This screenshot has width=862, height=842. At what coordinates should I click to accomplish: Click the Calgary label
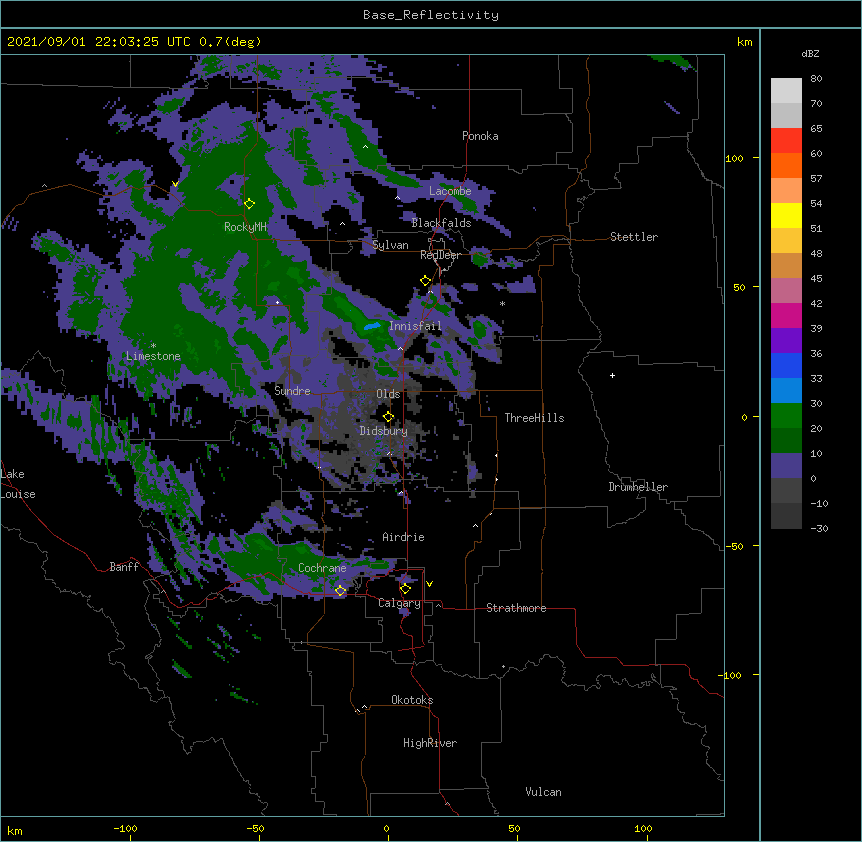pos(399,603)
